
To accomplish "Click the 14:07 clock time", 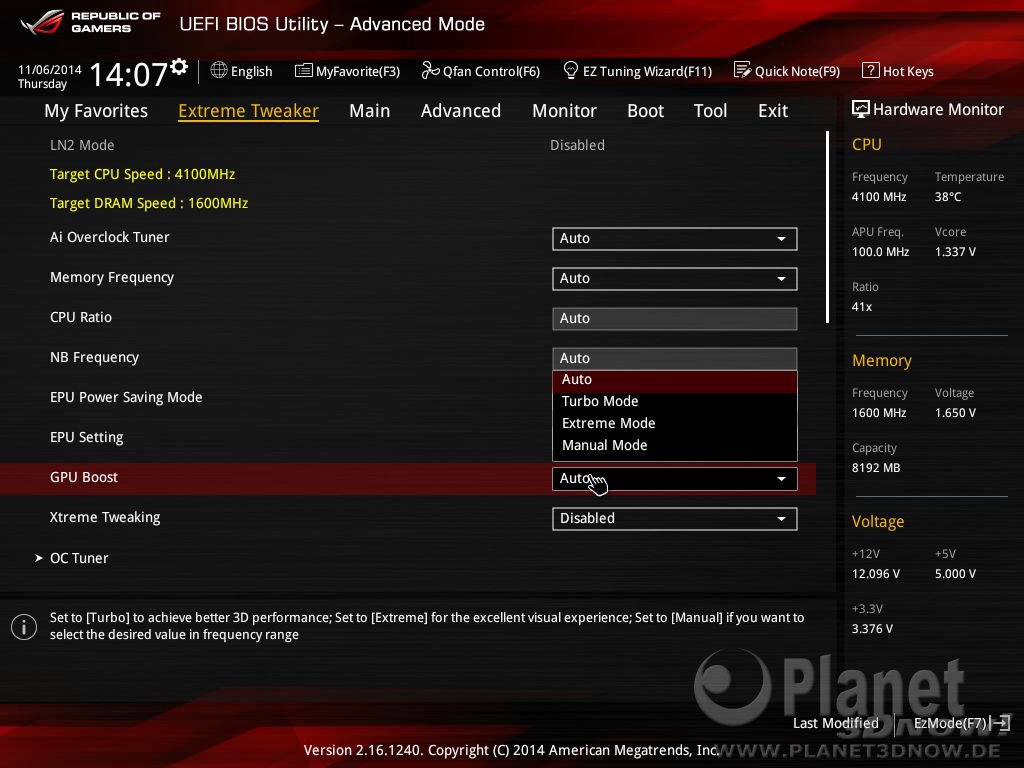I will click(x=128, y=74).
